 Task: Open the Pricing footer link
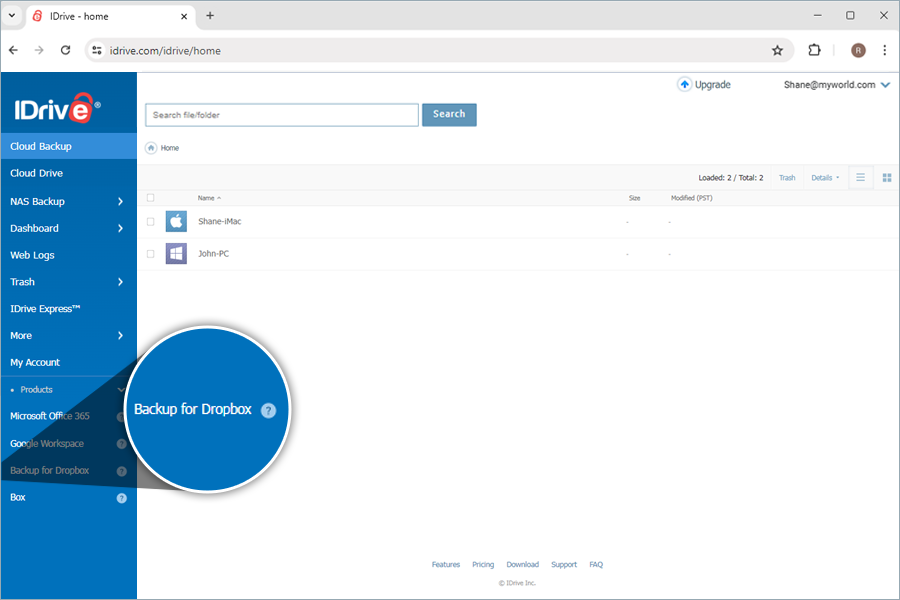483,565
